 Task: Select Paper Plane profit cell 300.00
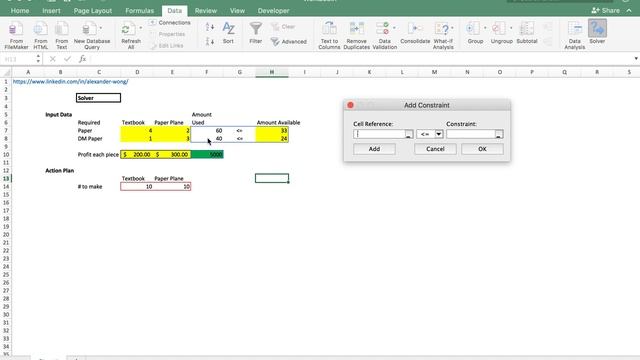[172, 155]
